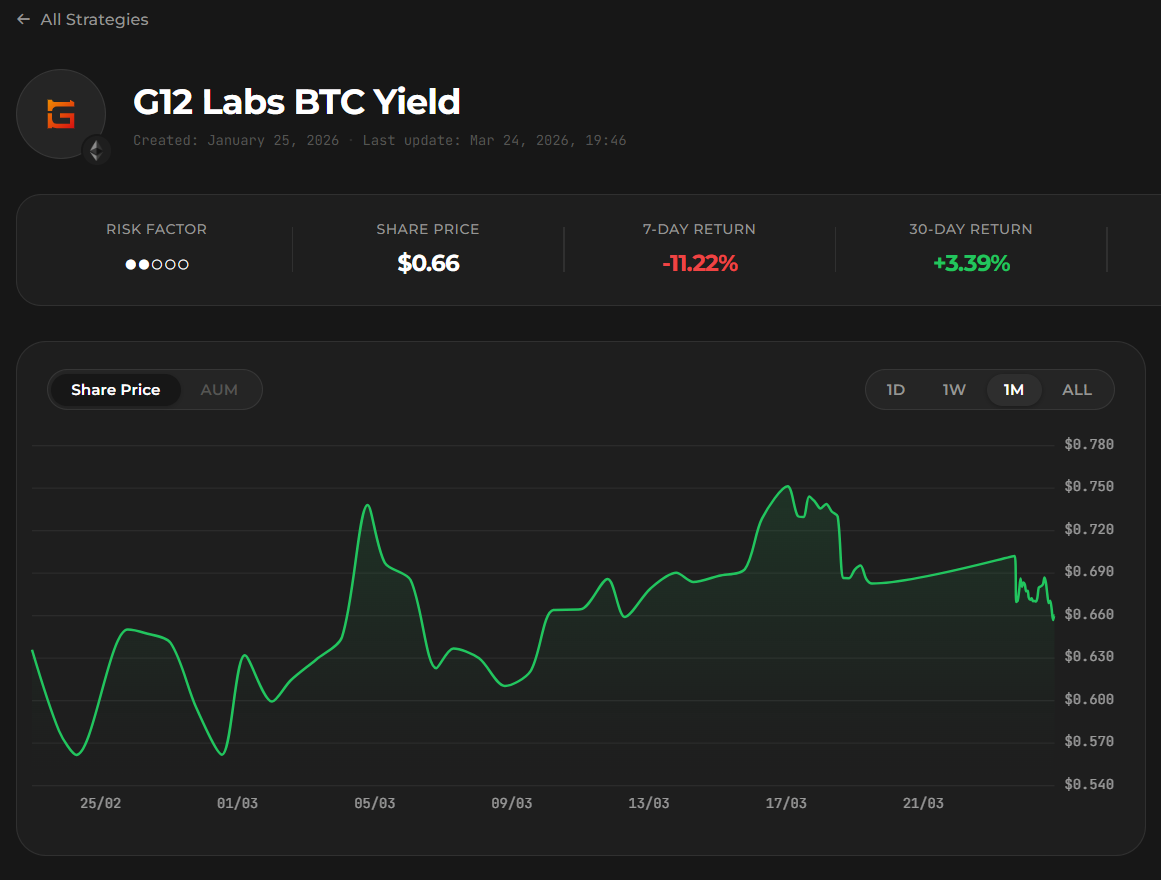Click the risk factor dots indicator
The image size is (1161, 880).
tap(157, 265)
